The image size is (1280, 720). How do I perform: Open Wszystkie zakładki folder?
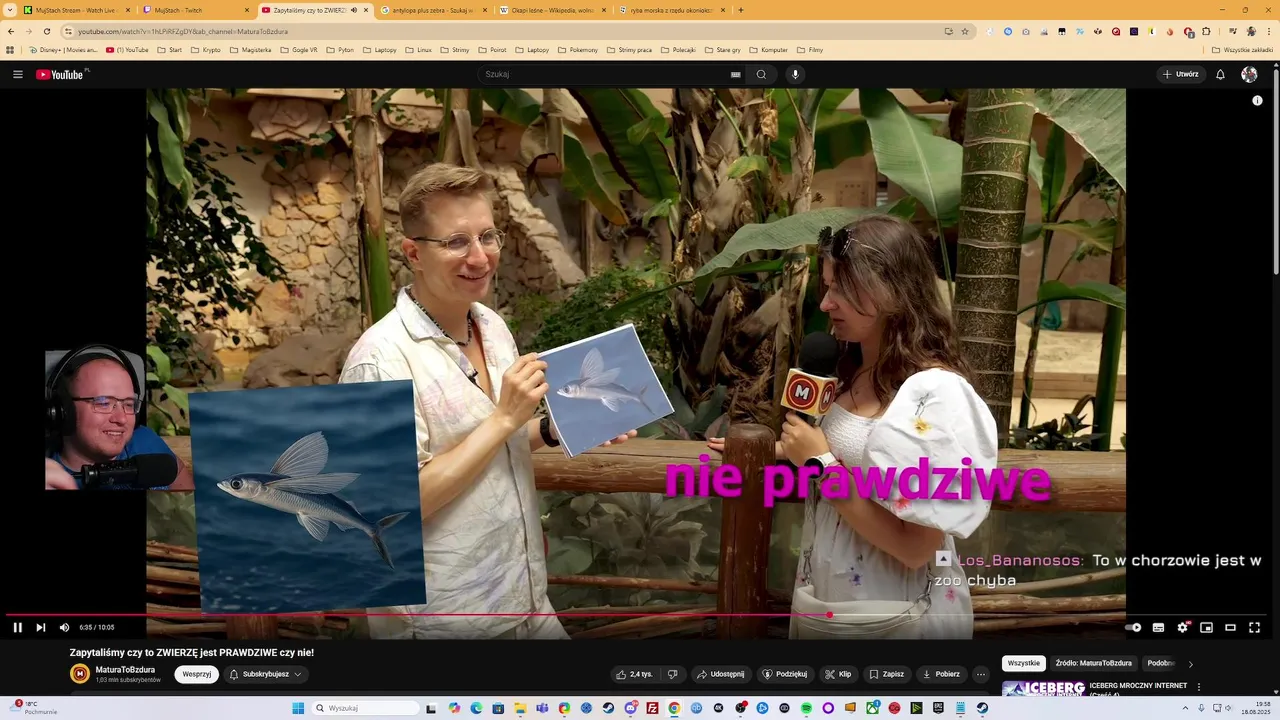pos(1242,49)
